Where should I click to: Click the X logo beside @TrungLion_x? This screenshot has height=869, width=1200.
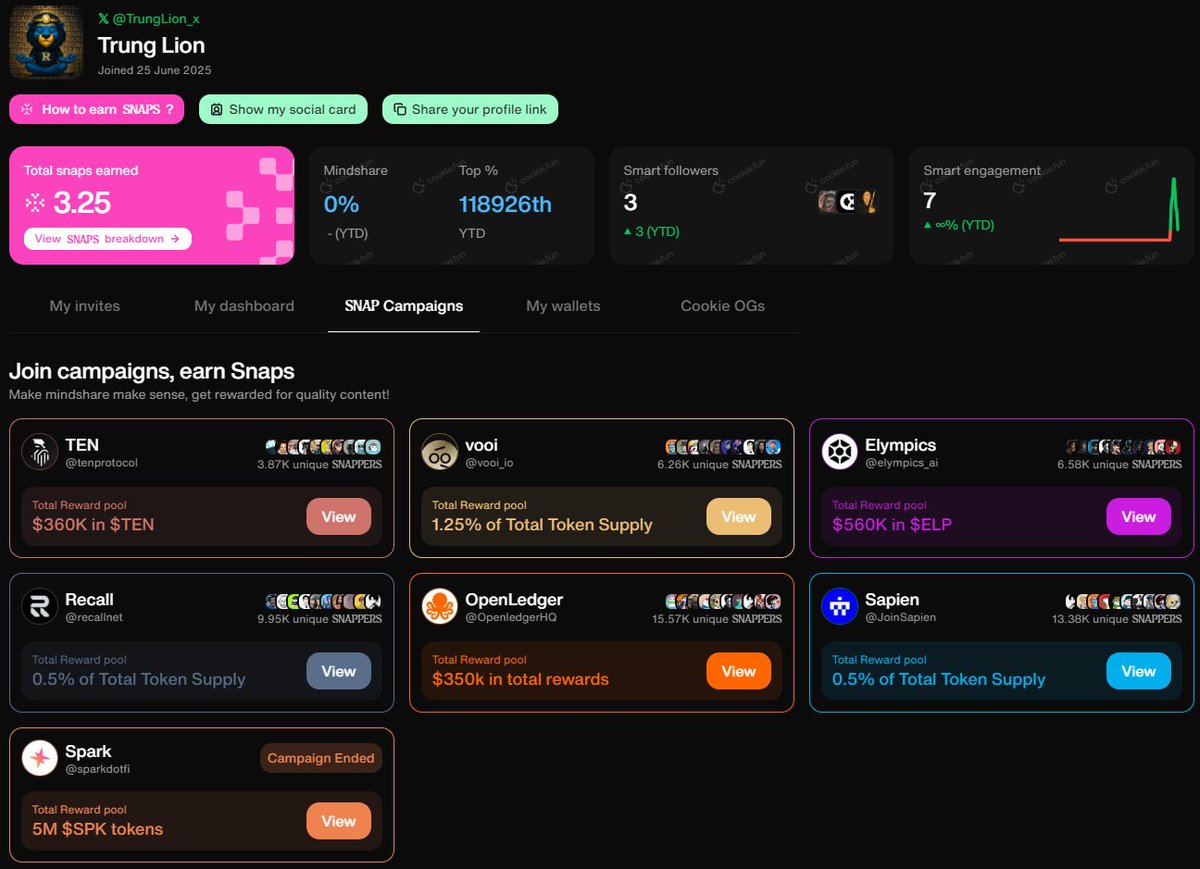[103, 19]
